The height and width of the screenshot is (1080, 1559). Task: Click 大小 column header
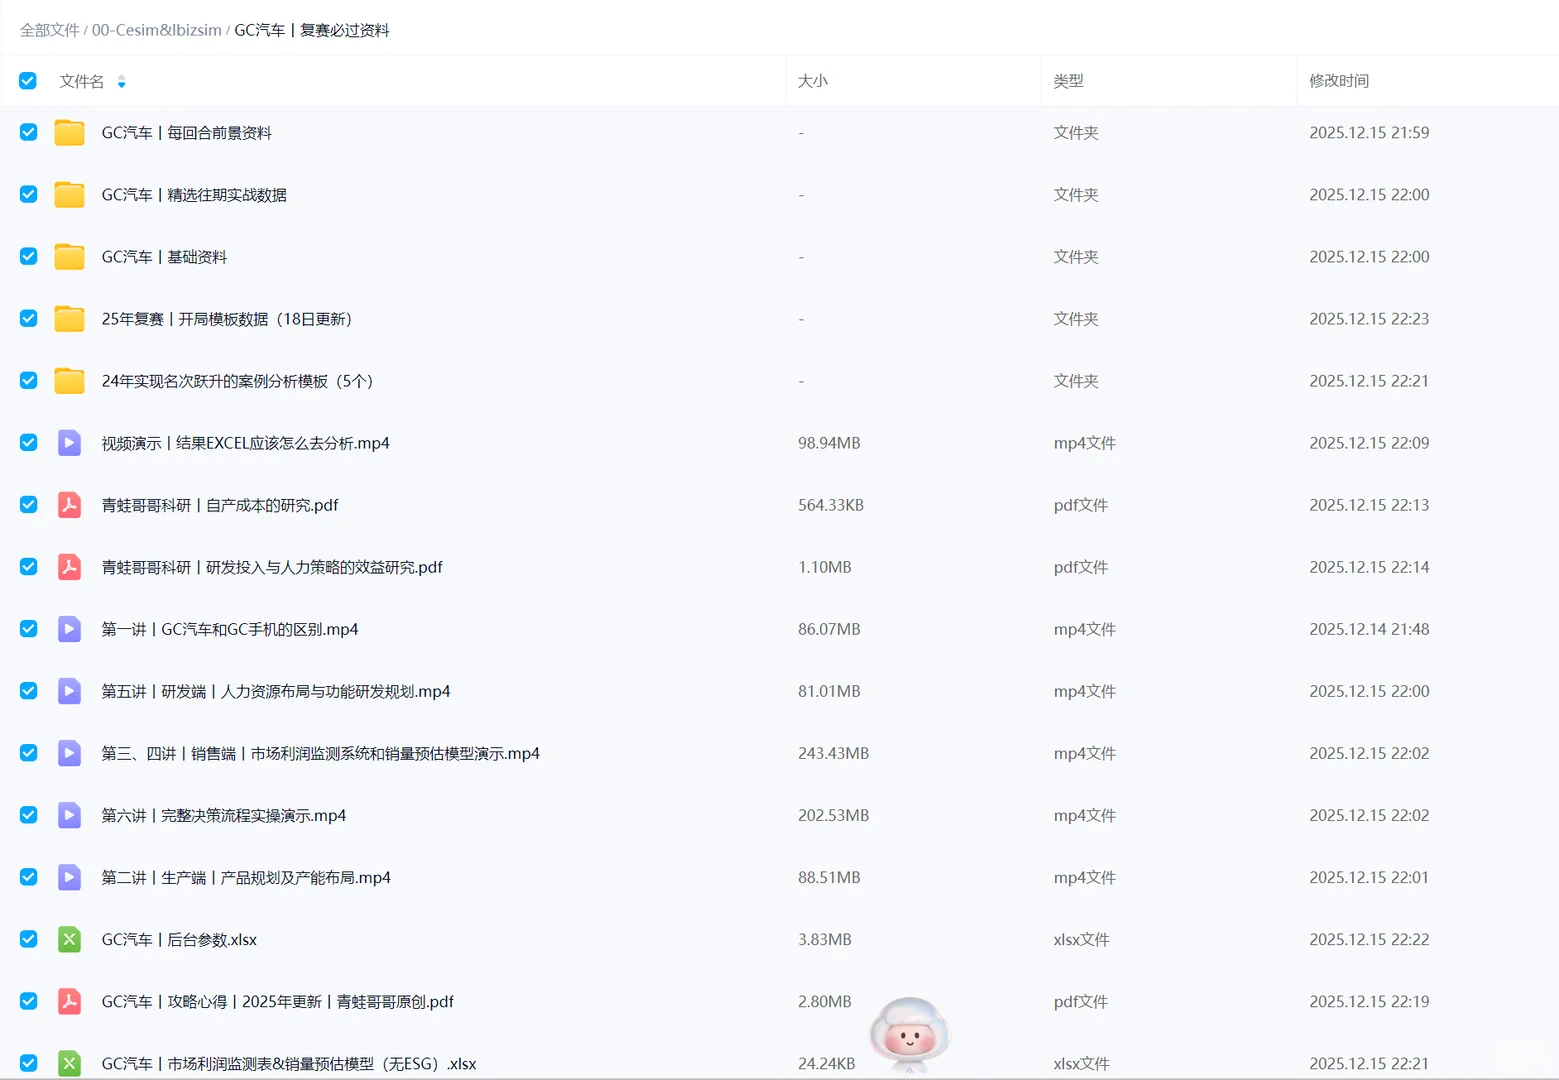pyautogui.click(x=813, y=81)
